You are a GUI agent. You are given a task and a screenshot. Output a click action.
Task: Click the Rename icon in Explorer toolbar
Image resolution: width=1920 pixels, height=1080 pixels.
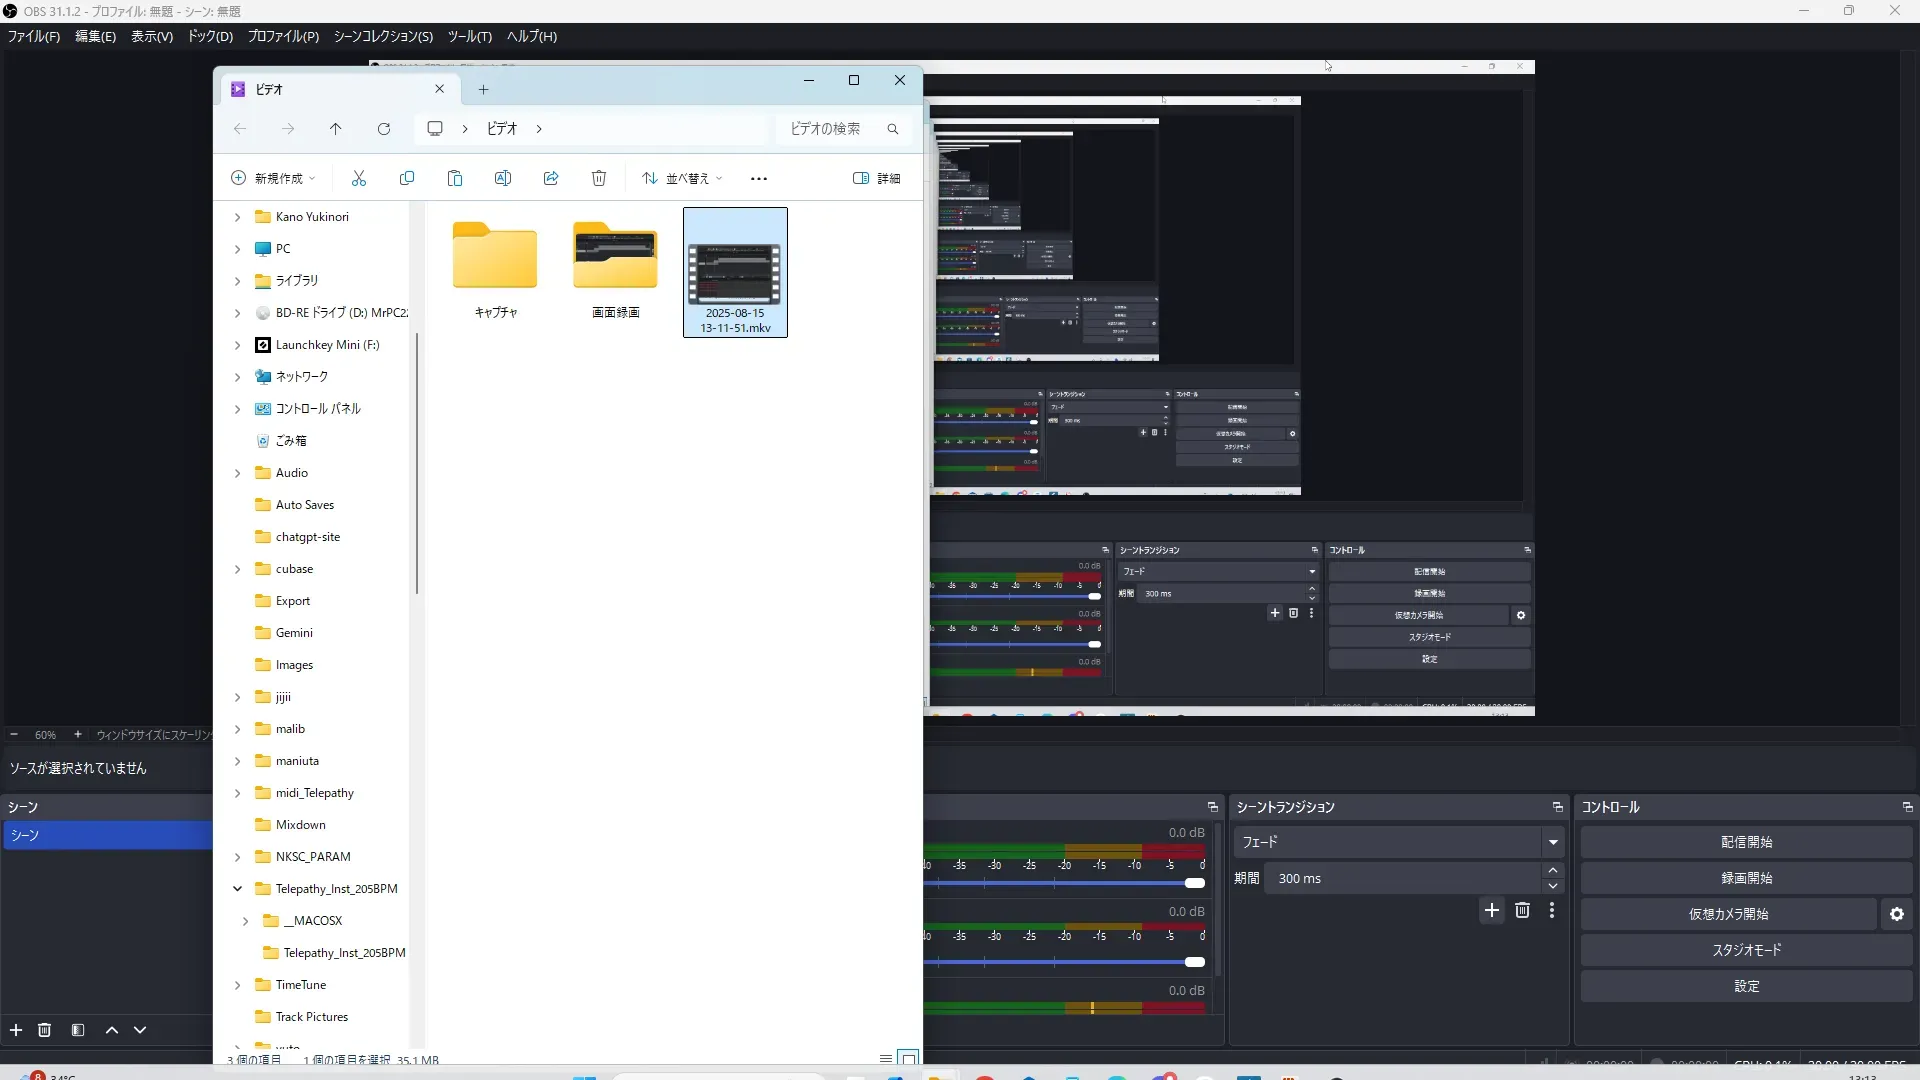click(x=503, y=178)
